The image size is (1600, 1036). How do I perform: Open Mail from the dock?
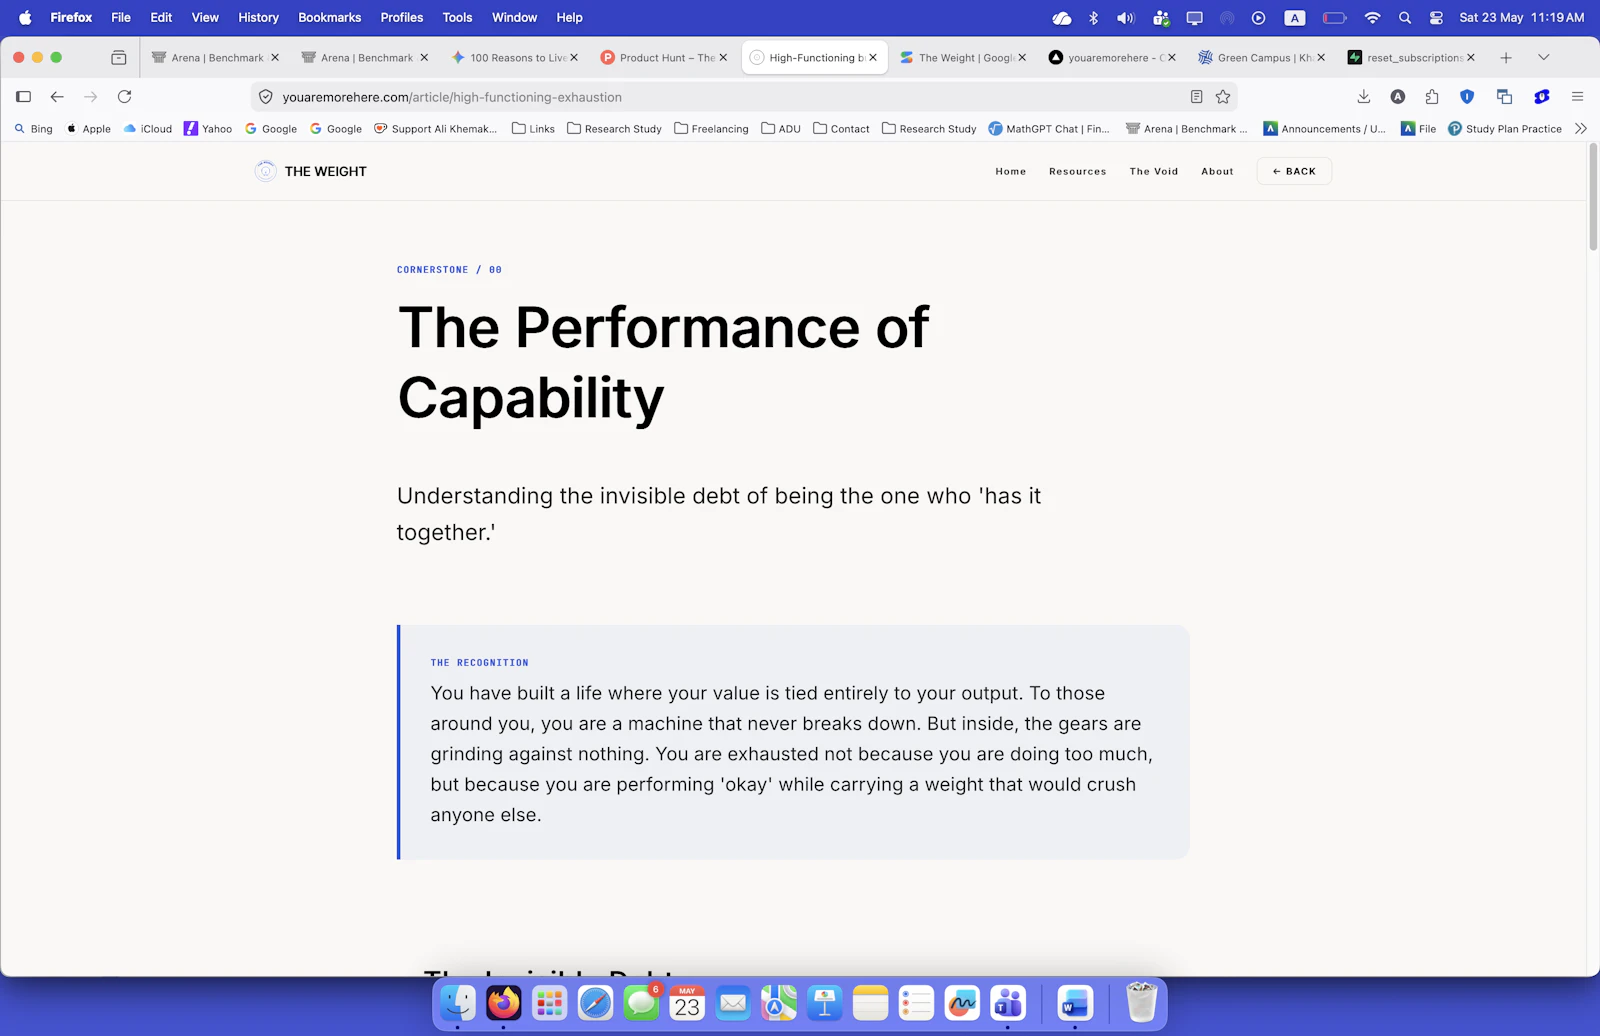coord(733,1003)
